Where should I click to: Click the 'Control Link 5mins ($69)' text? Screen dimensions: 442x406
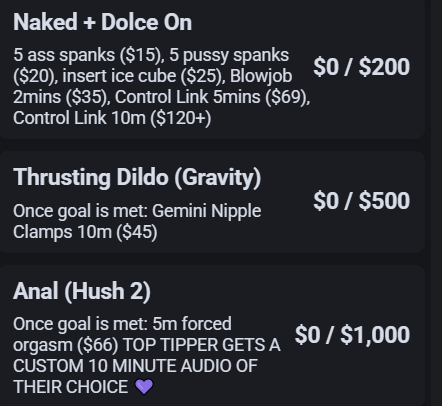[212, 97]
